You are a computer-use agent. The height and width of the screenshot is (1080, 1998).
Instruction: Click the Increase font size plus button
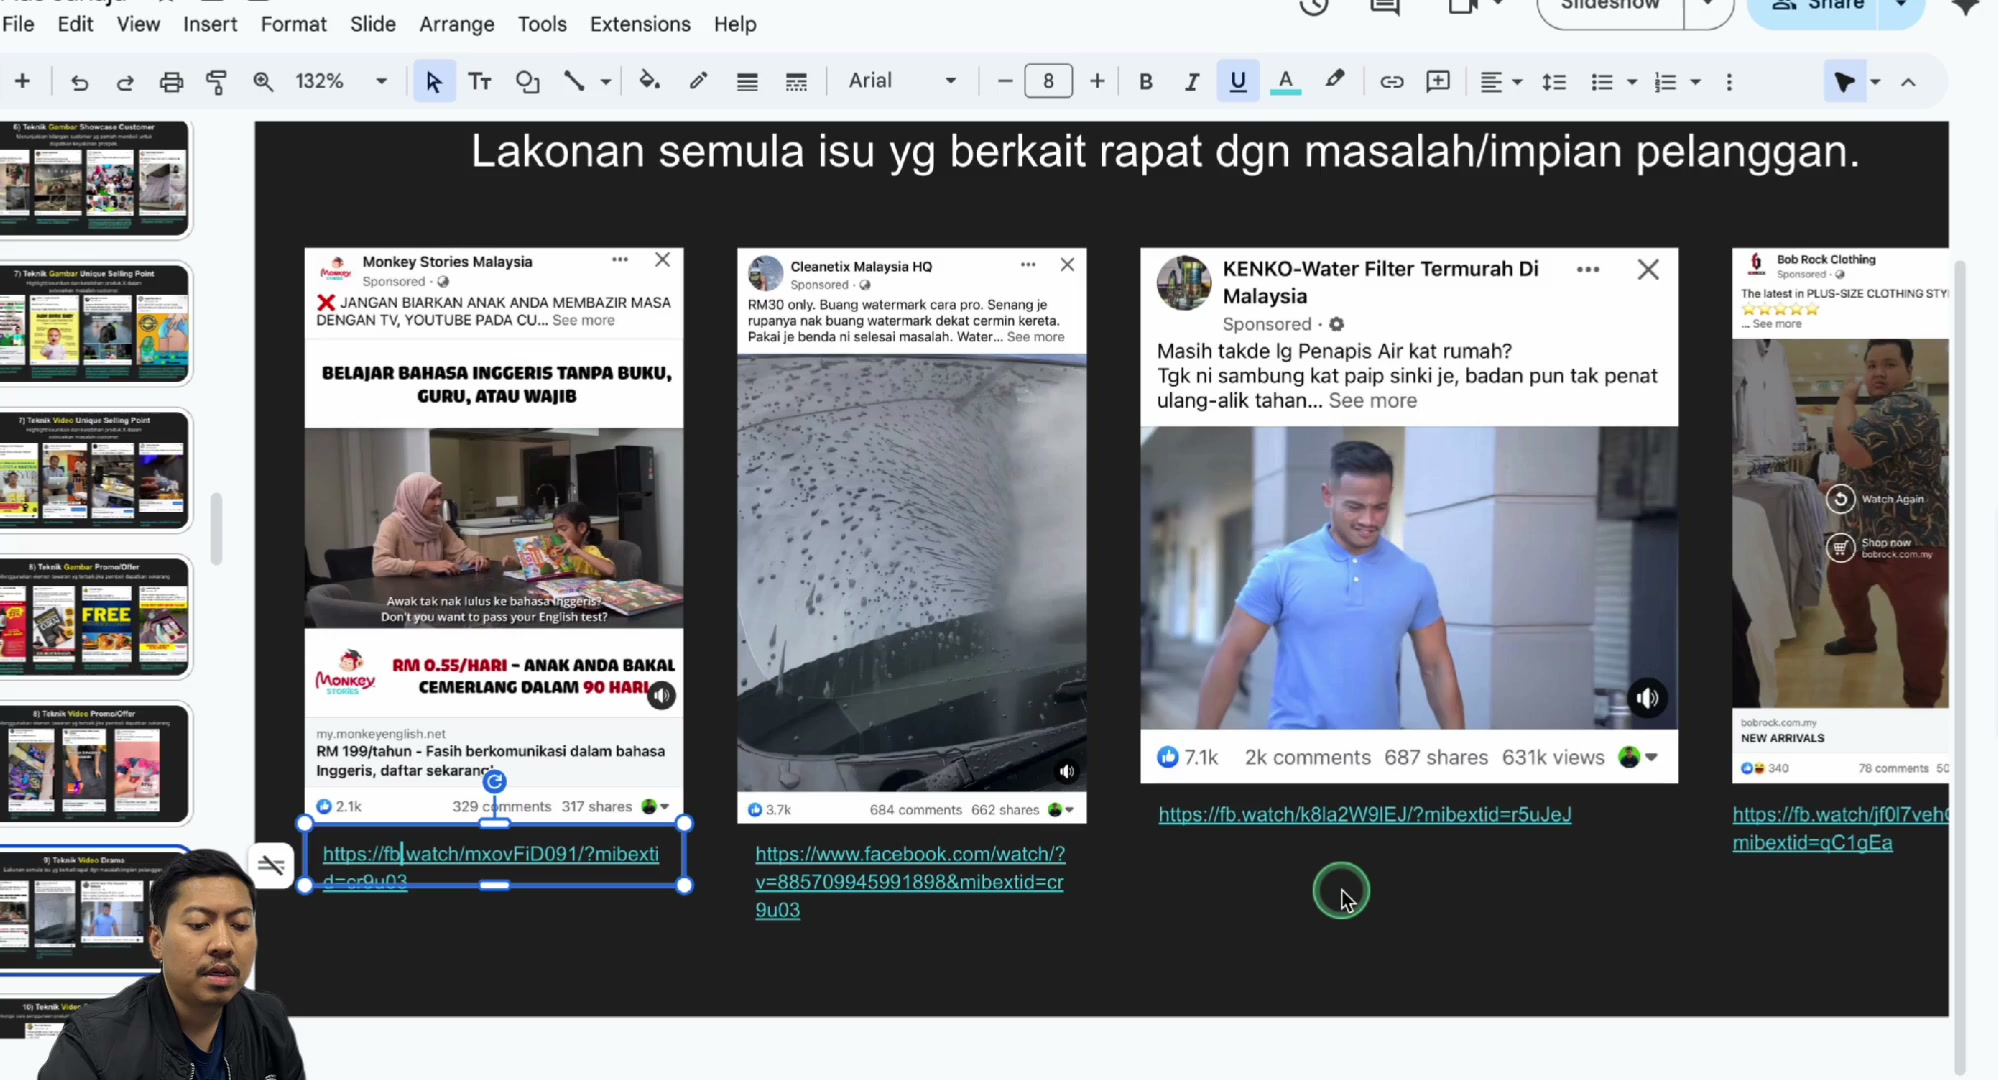tap(1097, 82)
